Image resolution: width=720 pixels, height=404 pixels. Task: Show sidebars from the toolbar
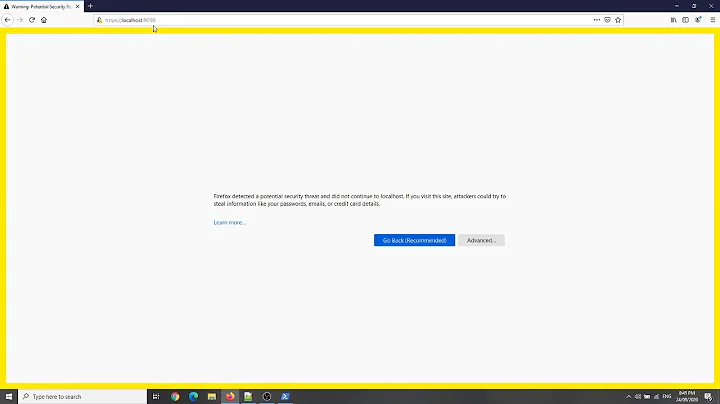coord(685,20)
